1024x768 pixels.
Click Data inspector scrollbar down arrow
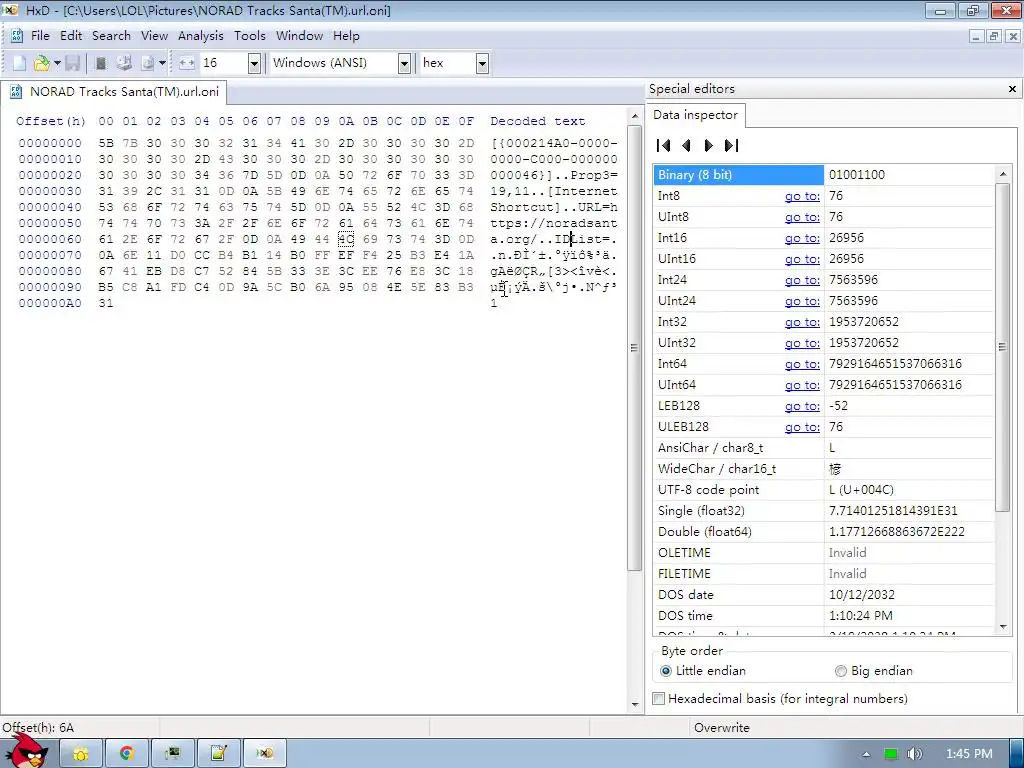coord(1003,627)
